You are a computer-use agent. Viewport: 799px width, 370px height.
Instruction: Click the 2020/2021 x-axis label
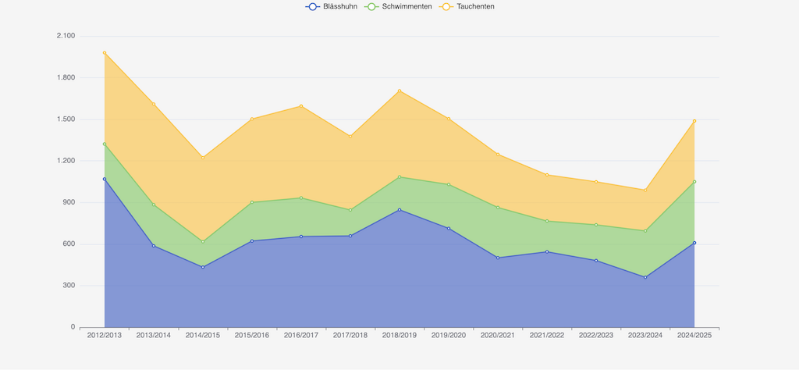point(498,335)
